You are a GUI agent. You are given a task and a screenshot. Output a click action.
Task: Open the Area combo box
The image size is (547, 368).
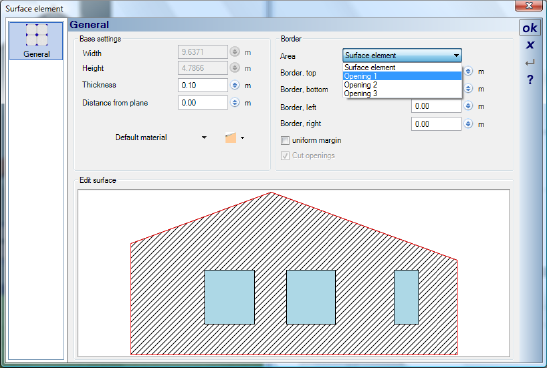coord(402,55)
